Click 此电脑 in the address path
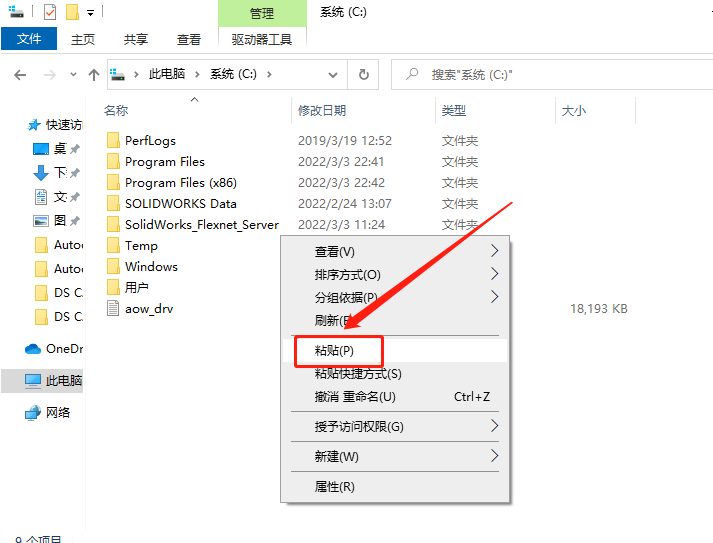This screenshot has width=713, height=543. (x=167, y=74)
